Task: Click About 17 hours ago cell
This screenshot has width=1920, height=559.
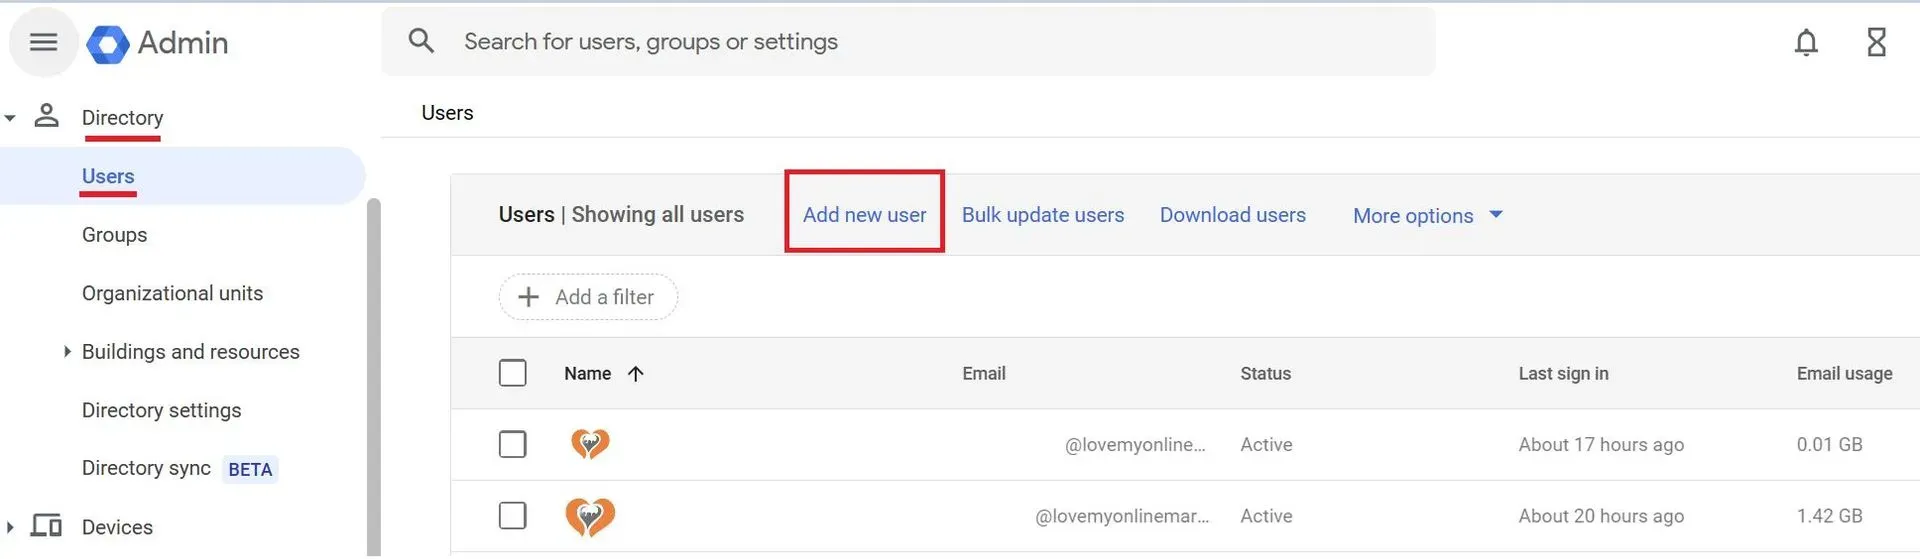Action: [x=1601, y=445]
